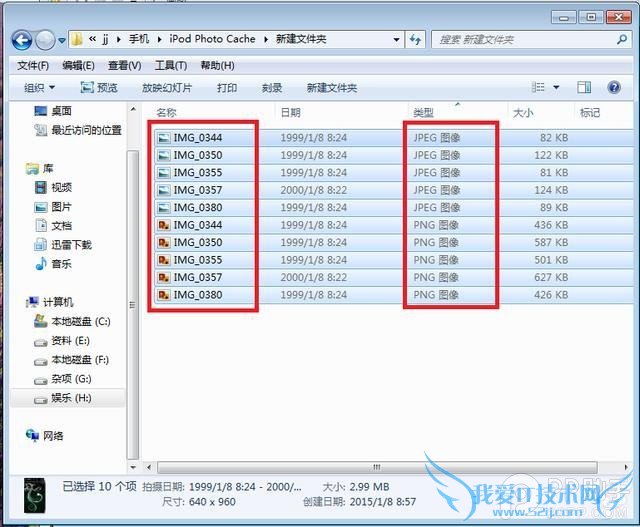Open the view options dropdown arrow
640x527 pixels.
pos(556,87)
